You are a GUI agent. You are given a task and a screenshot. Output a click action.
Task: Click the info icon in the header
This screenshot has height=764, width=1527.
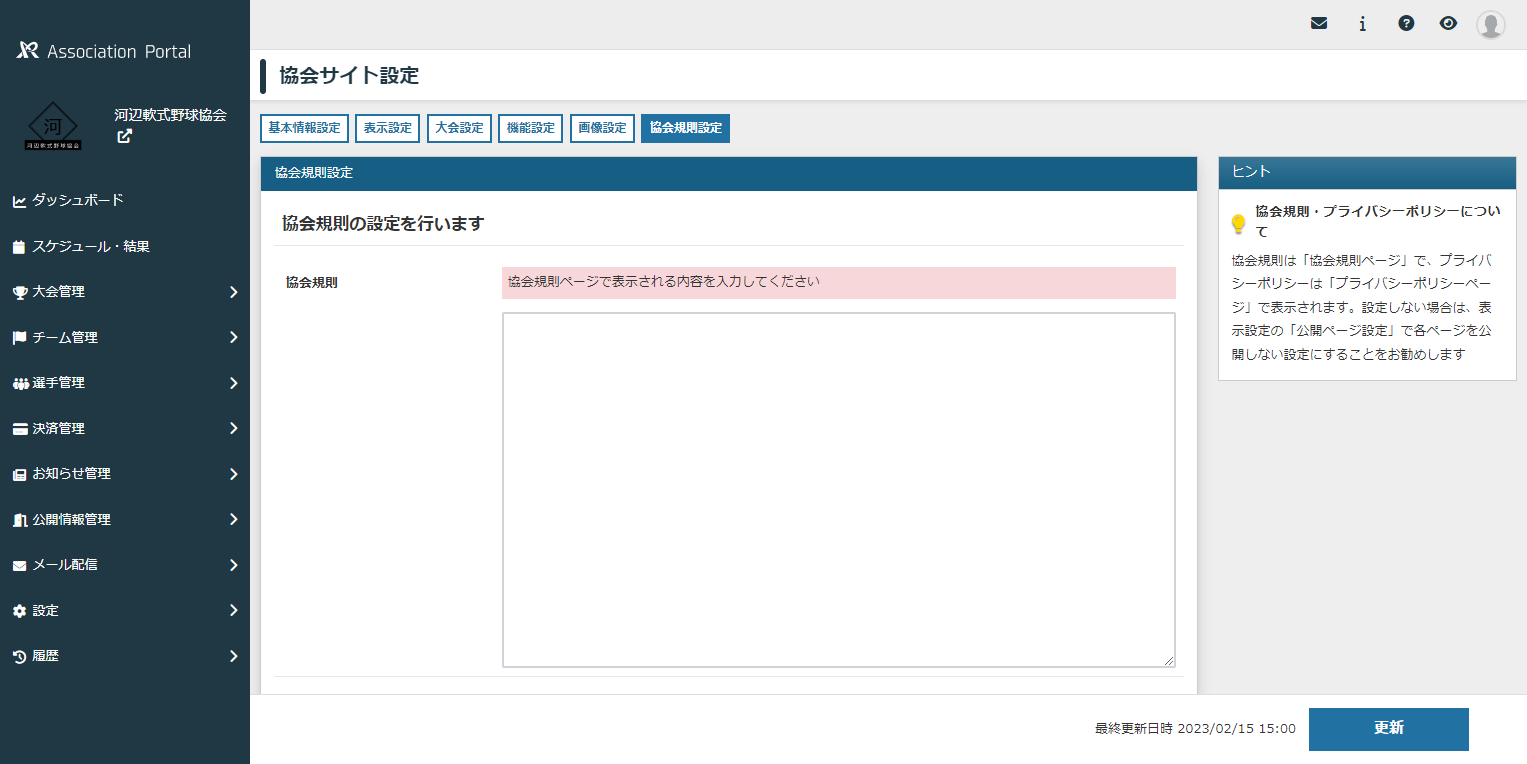pos(1362,22)
